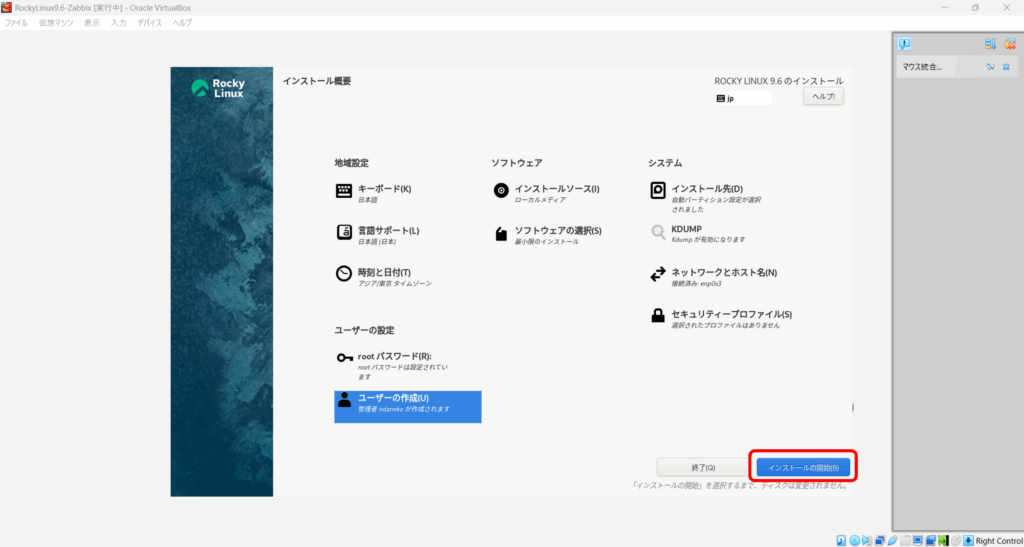Click the clear all notifications icon
The width and height of the screenshot is (1024, 547).
point(1010,44)
